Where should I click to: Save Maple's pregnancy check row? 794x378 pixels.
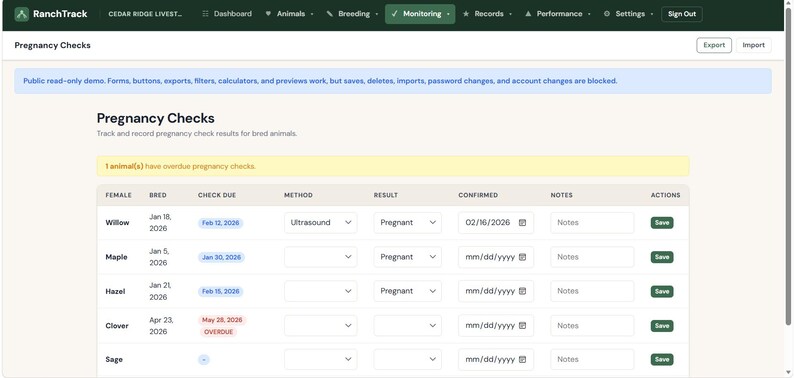(x=662, y=257)
